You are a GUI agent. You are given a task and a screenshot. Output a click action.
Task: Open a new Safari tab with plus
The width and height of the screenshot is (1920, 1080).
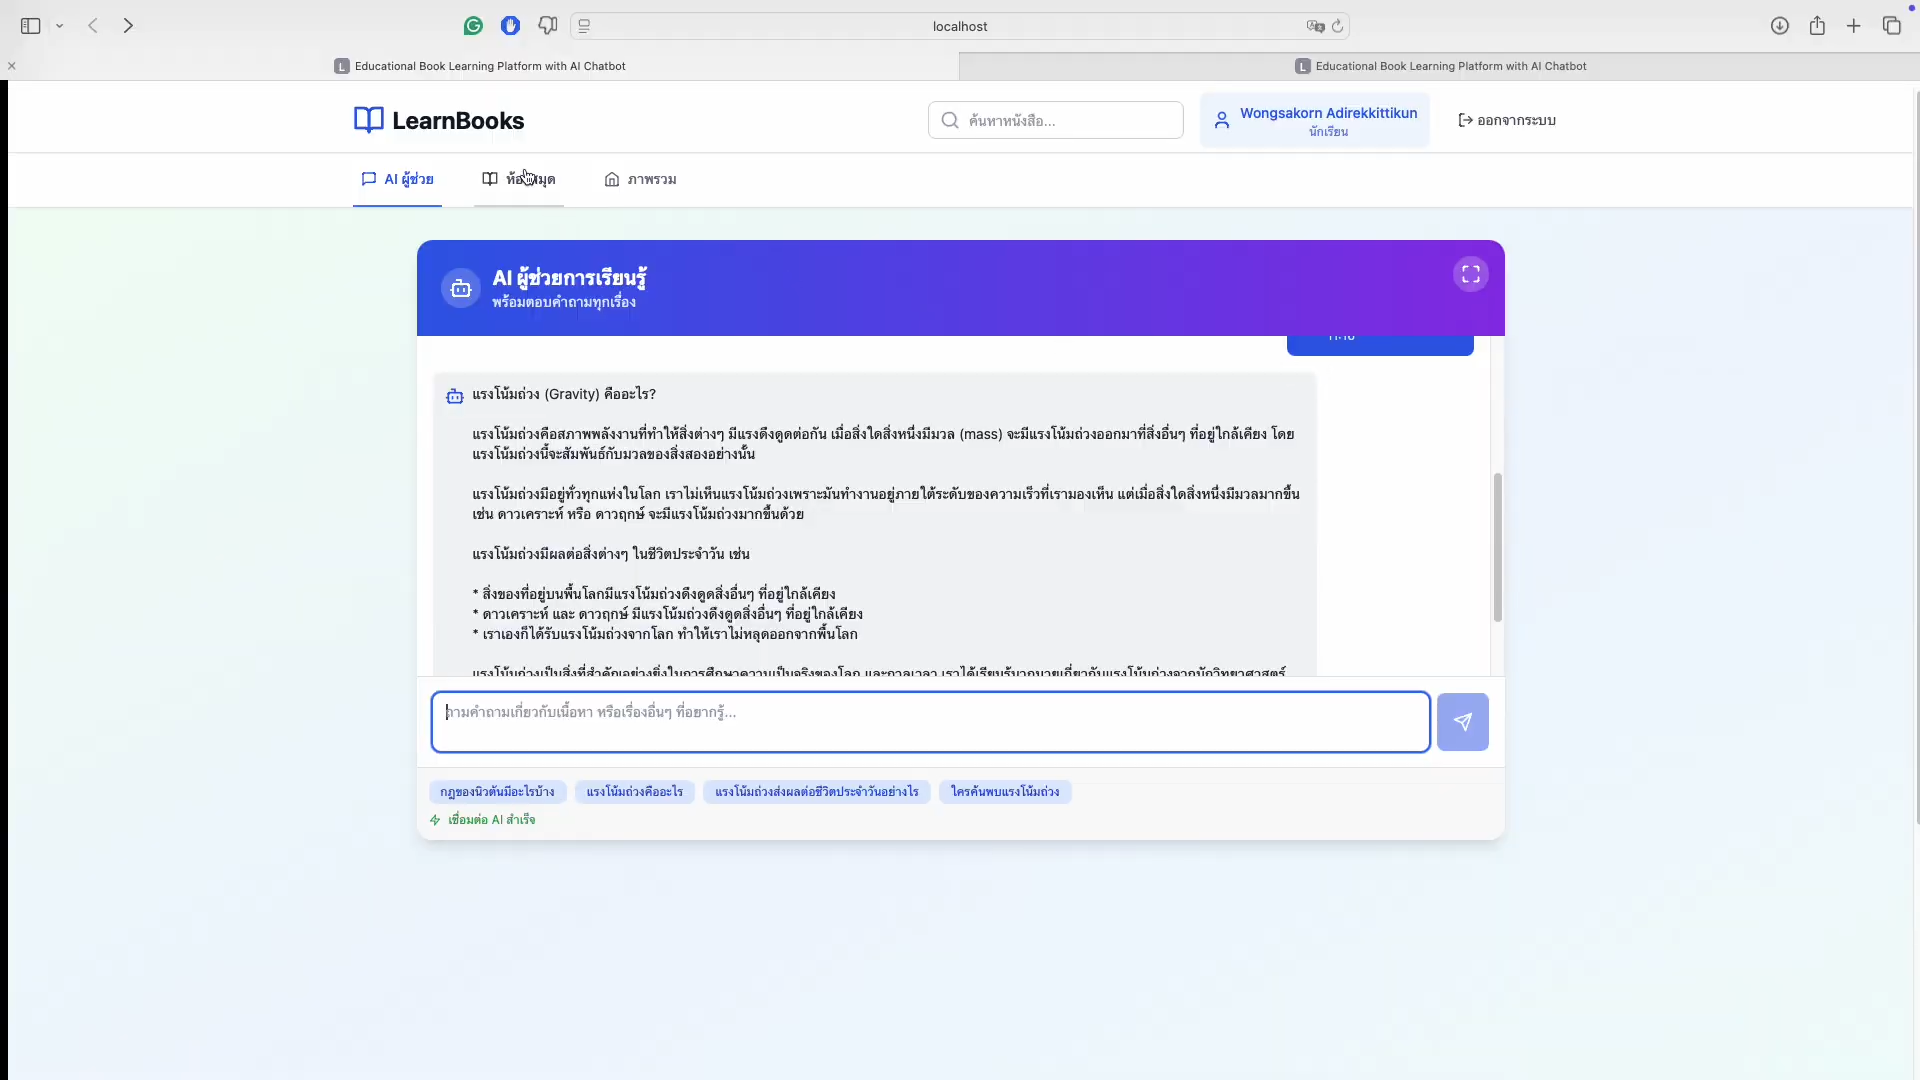pyautogui.click(x=1854, y=26)
